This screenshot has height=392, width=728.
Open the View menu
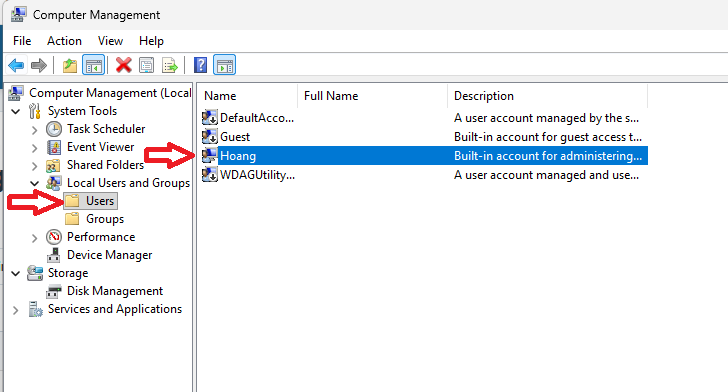pyautogui.click(x=110, y=41)
